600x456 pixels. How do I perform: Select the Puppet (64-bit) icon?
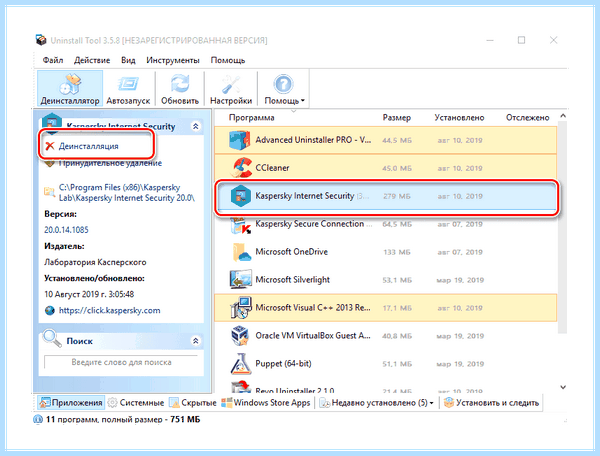click(x=241, y=364)
